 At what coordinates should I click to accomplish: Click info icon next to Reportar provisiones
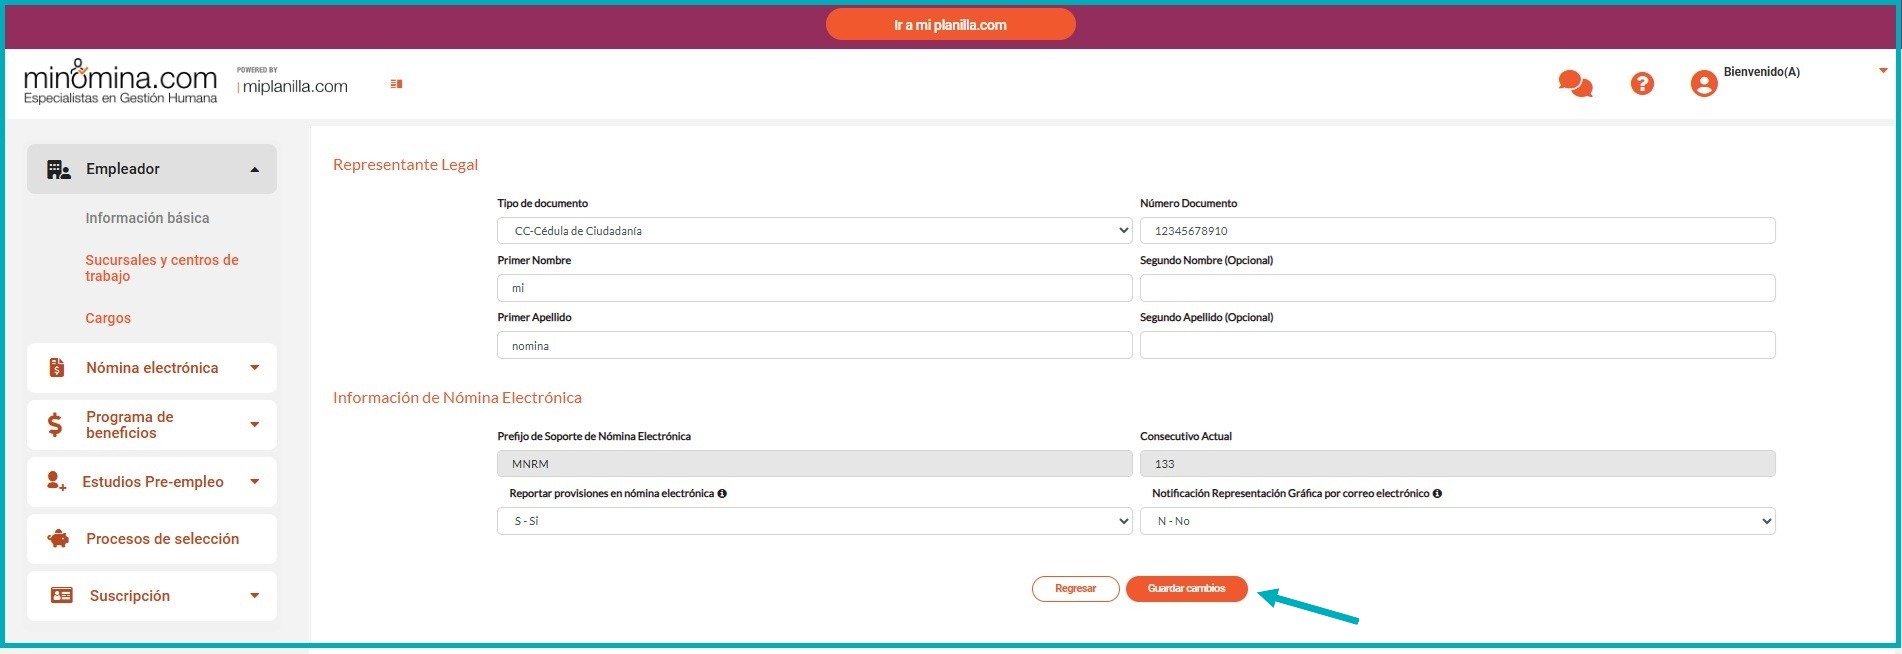pos(722,494)
